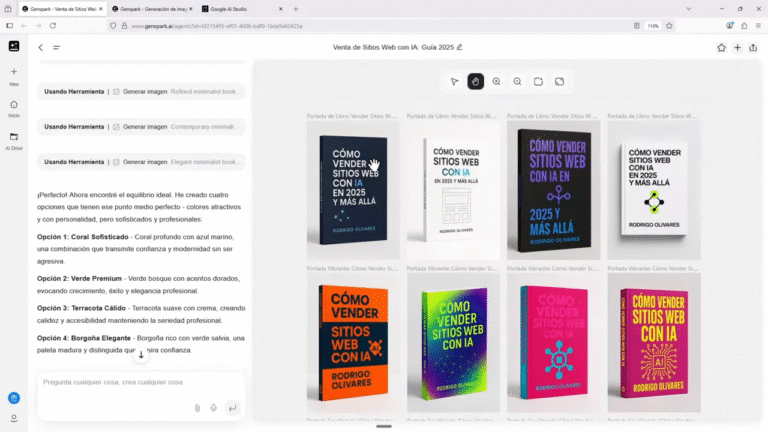Select white cover with wireframe thumbnail
The height and width of the screenshot is (432, 768).
pyautogui.click(x=454, y=190)
